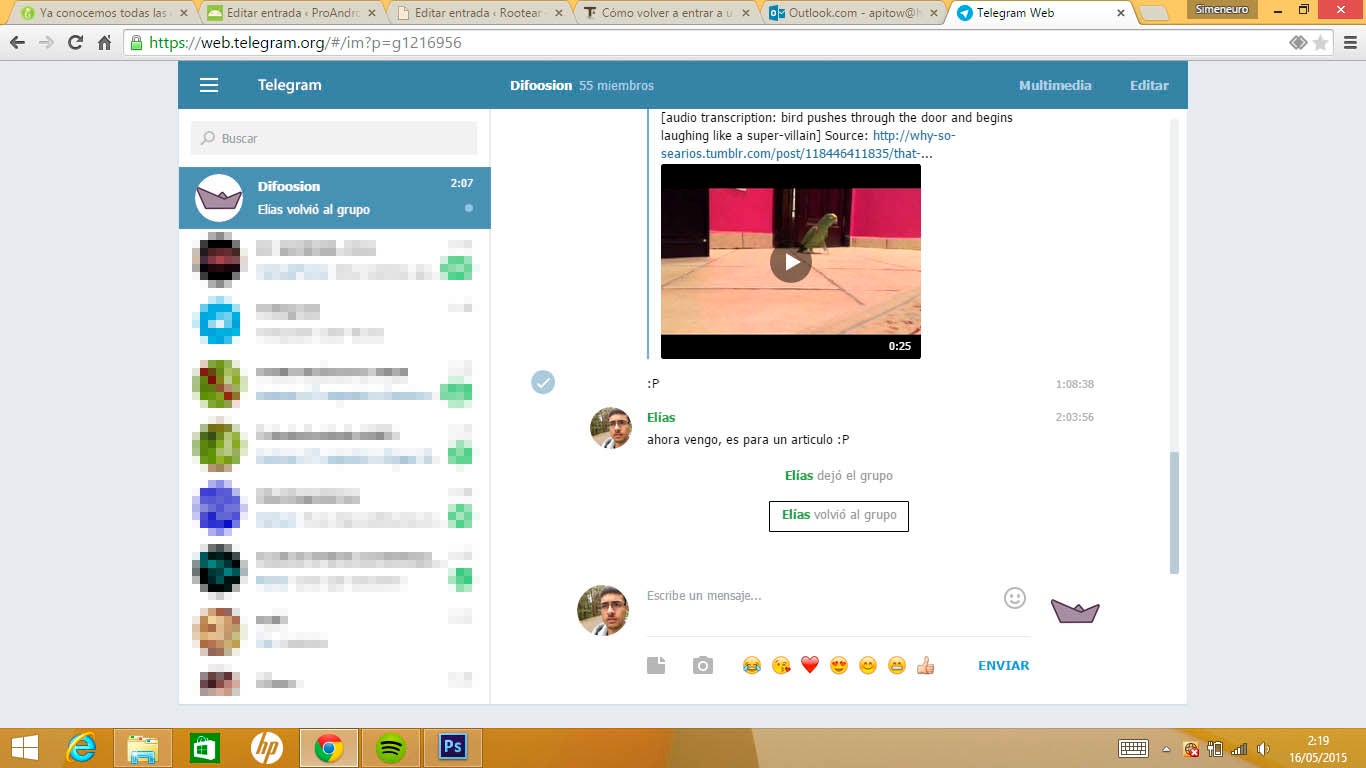Insert the kissing face emoji

coord(781,665)
